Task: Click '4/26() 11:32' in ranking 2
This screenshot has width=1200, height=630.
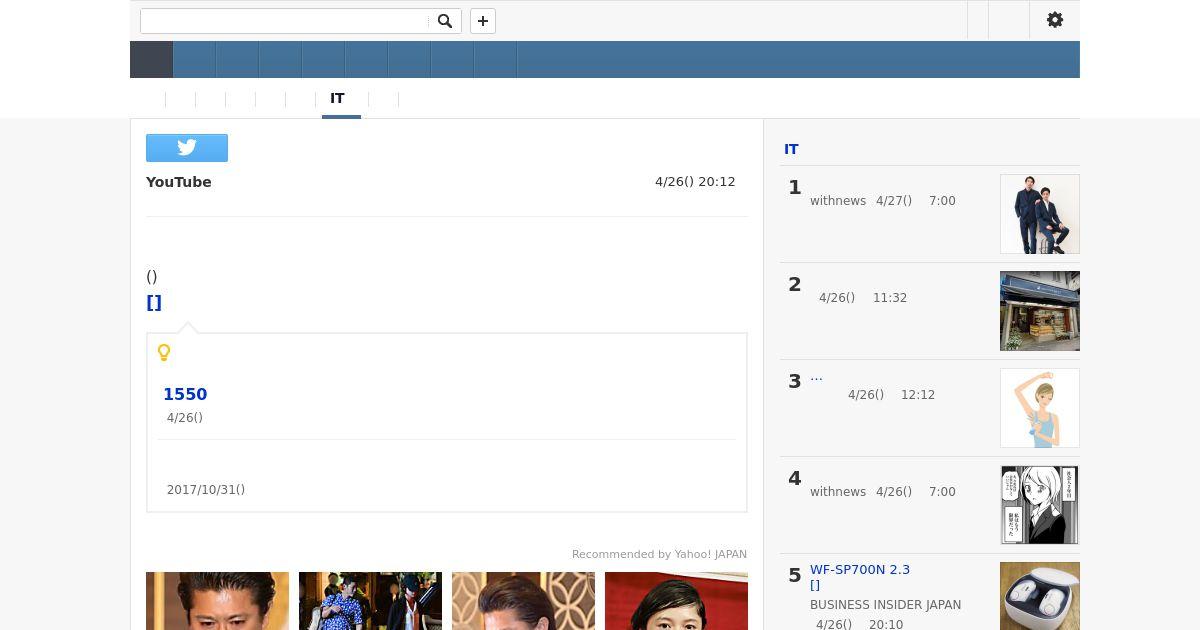Action: click(x=863, y=298)
